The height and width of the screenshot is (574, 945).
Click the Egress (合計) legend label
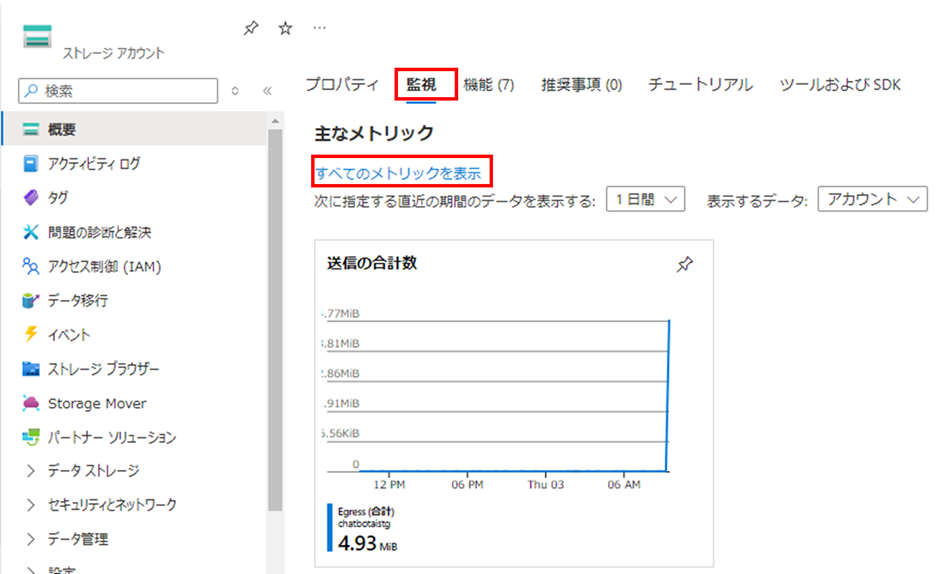[366, 511]
